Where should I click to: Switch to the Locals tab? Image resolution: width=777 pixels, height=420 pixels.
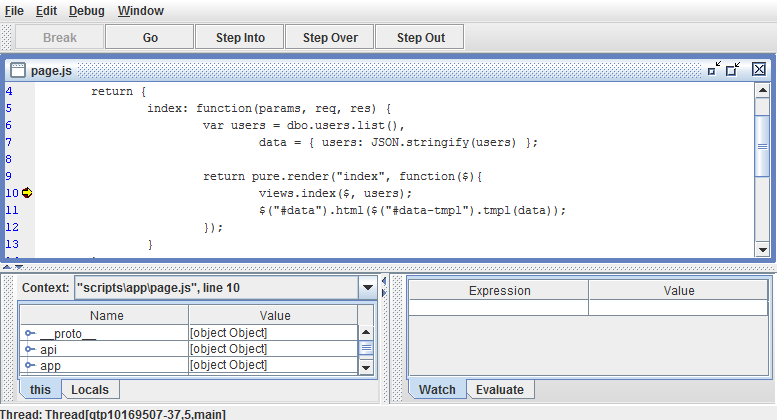90,389
